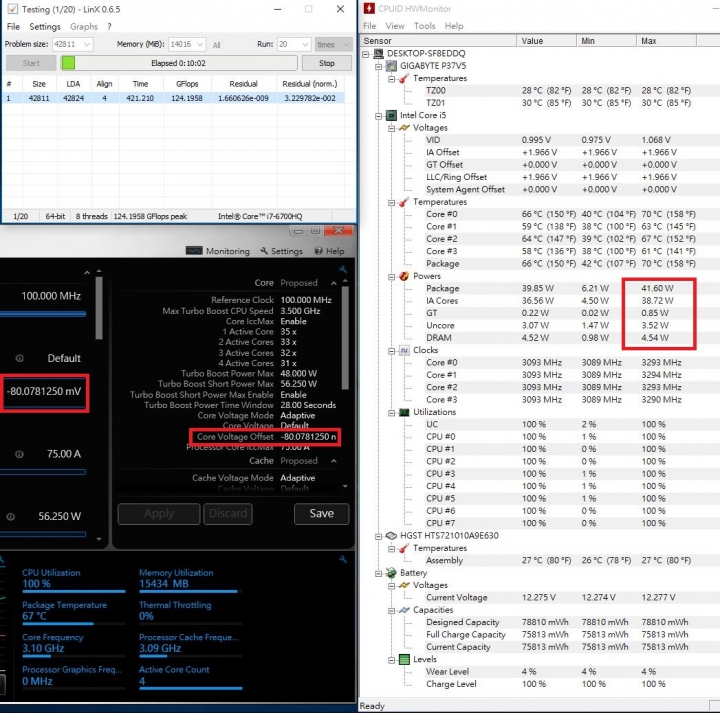This screenshot has width=720, height=713.
Task: Click the Apply button
Action: [x=159, y=513]
